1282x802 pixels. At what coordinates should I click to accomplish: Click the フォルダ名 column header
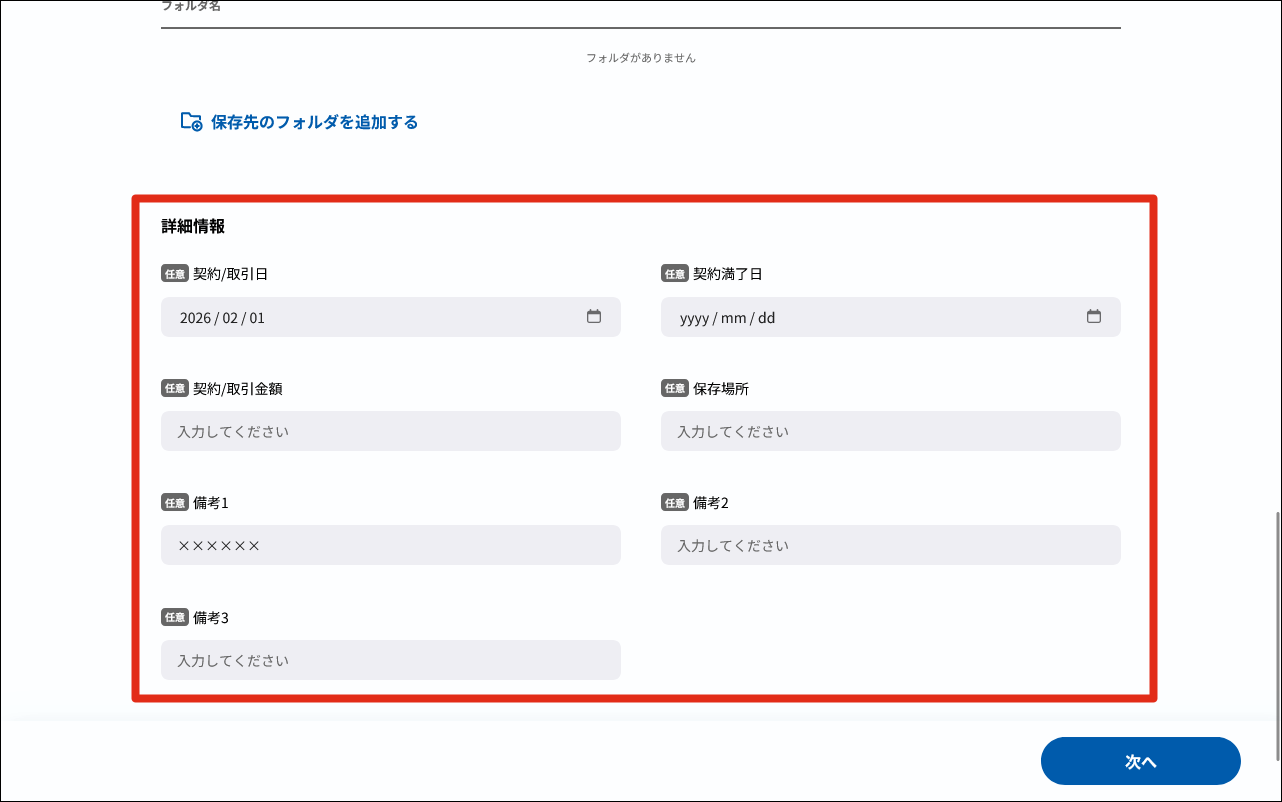coord(191,7)
